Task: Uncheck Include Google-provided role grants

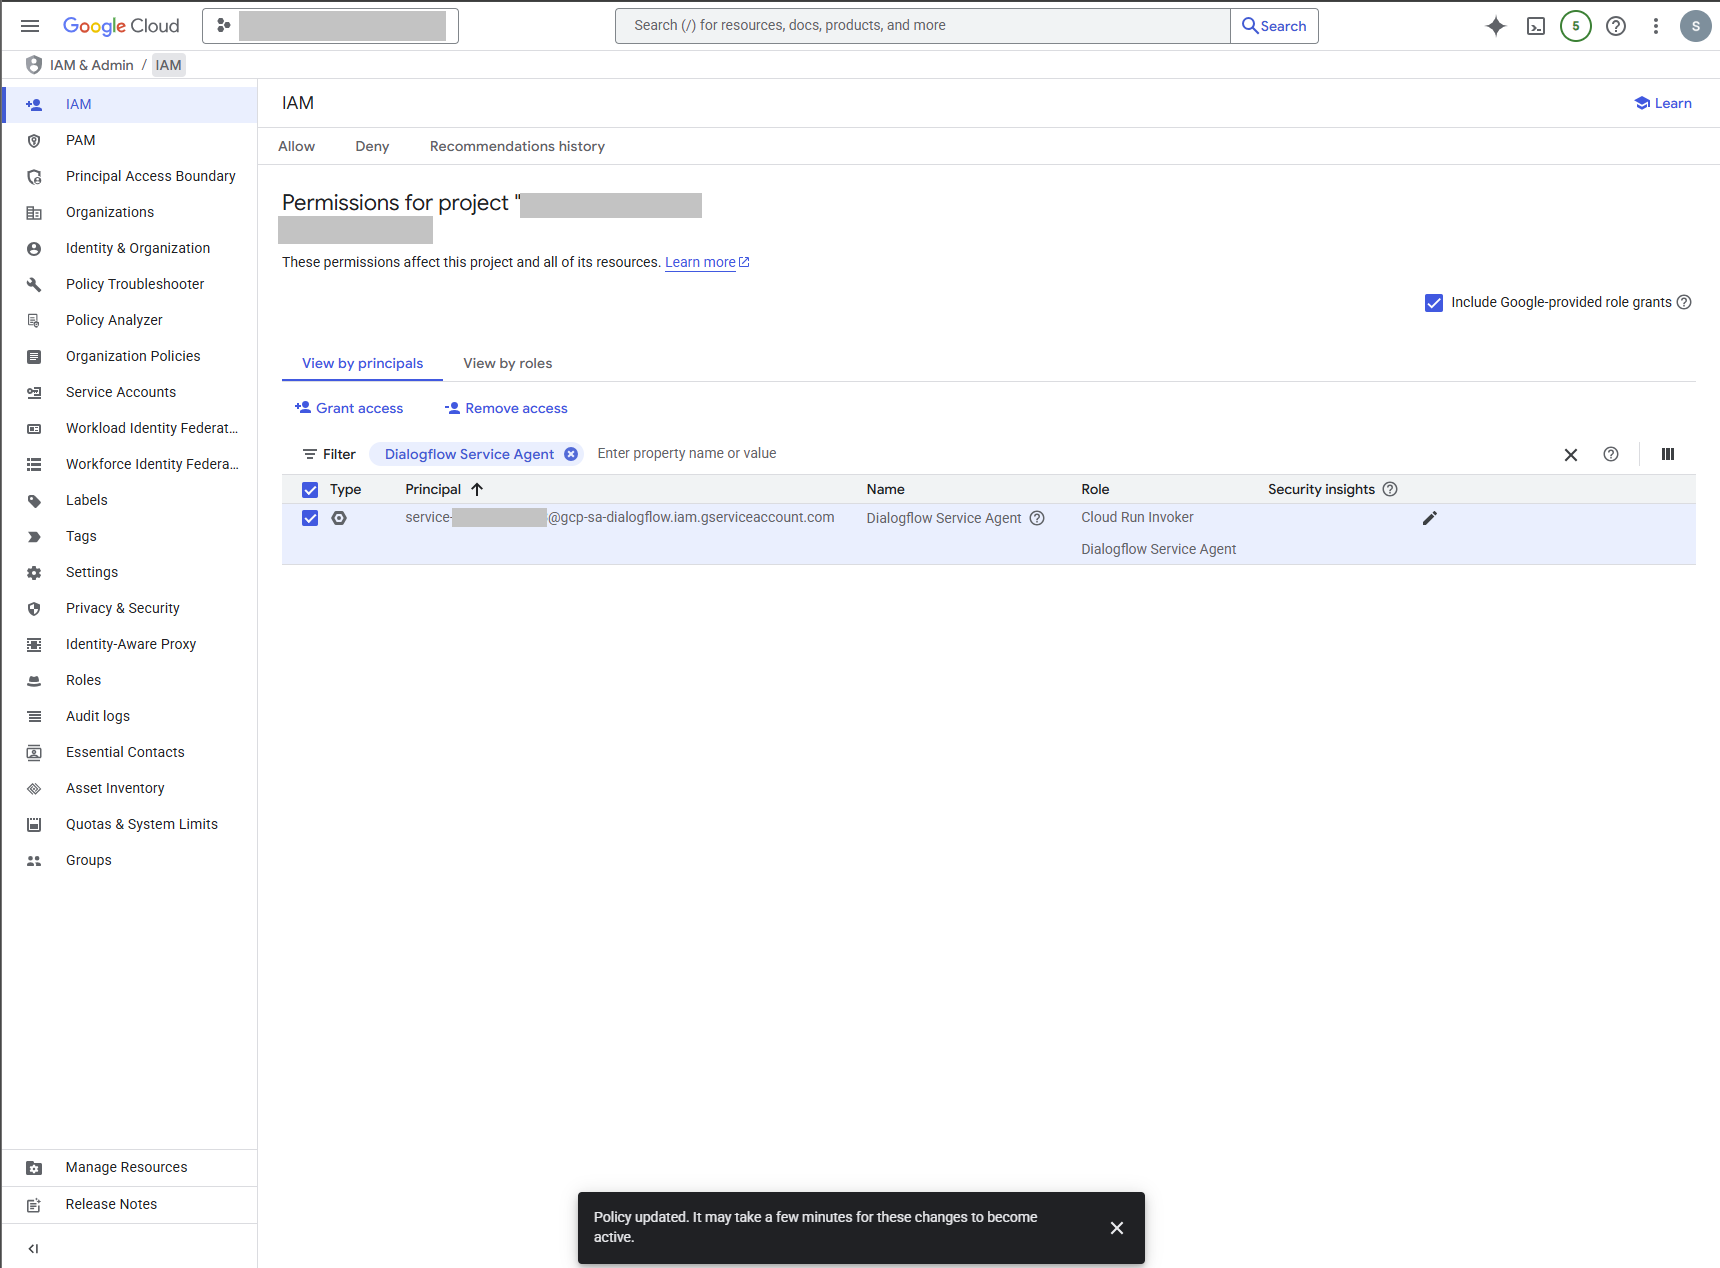Action: pos(1434,302)
